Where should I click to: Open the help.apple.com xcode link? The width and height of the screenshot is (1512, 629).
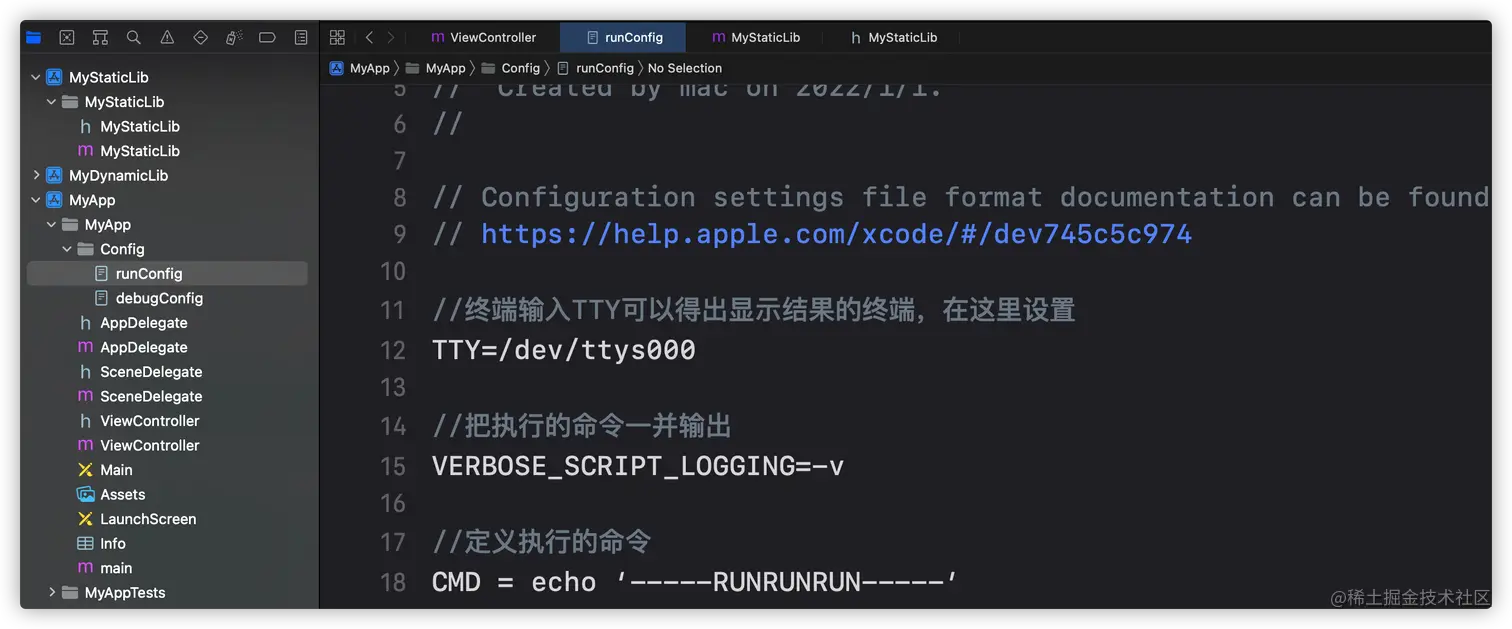click(x=836, y=234)
